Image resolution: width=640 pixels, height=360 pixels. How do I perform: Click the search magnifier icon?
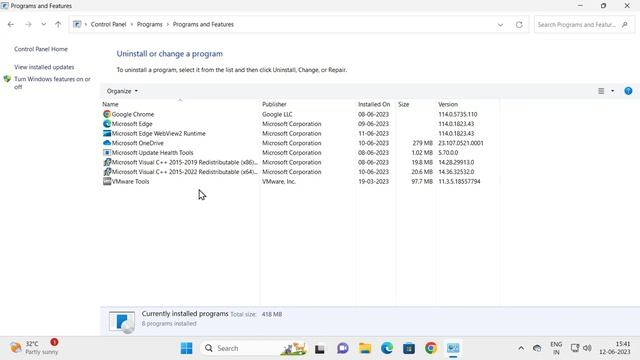tap(624, 24)
